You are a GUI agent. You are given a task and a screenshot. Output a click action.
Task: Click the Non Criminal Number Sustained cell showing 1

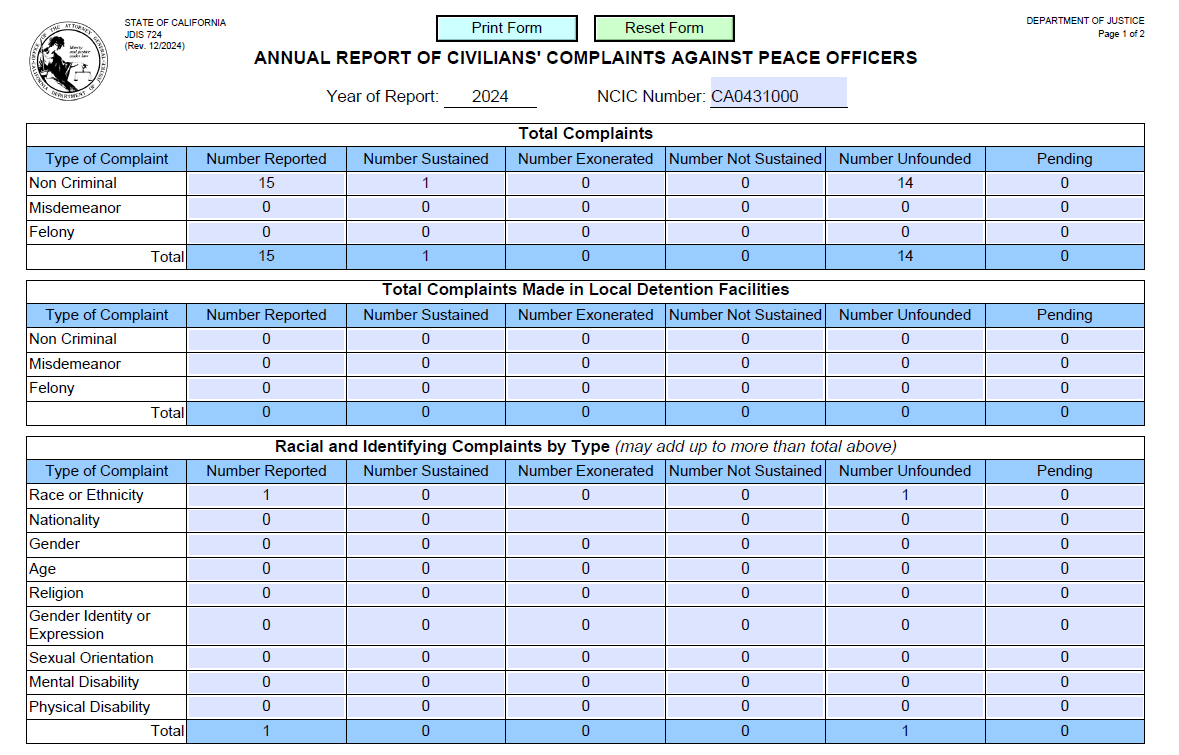click(x=425, y=183)
